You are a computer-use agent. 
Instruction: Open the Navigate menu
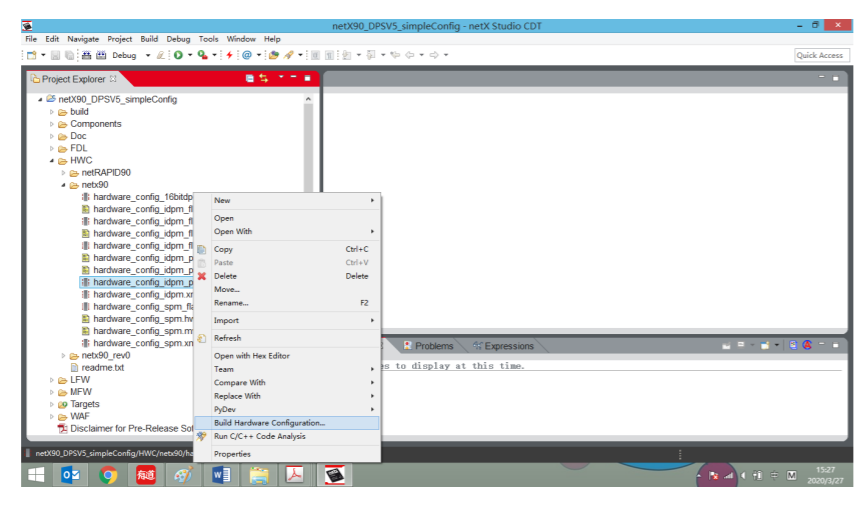coord(83,39)
